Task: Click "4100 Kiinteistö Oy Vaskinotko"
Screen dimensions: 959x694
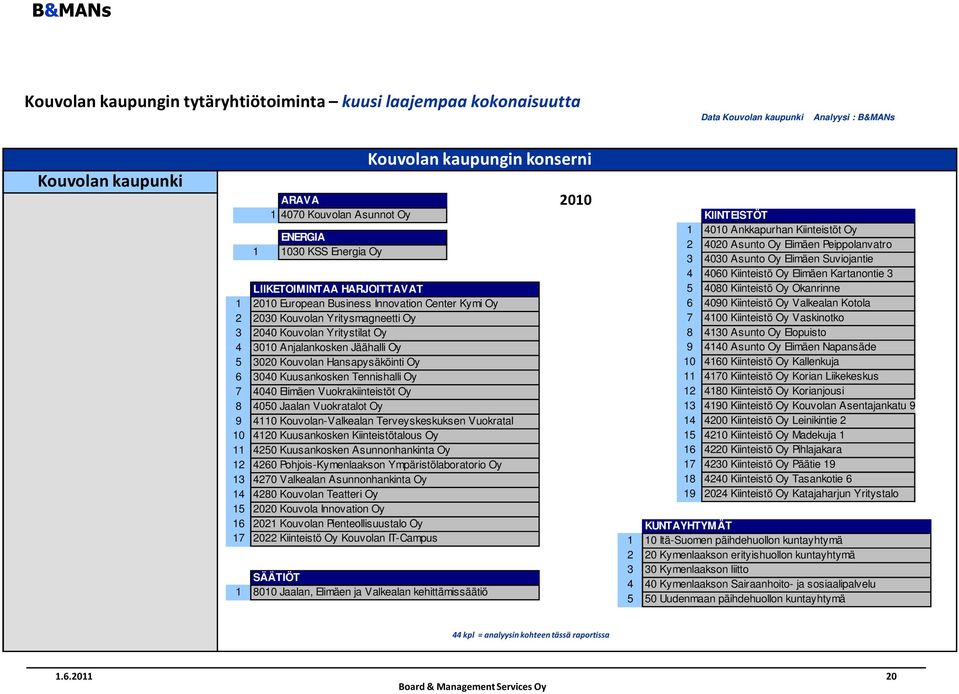Action: pos(809,318)
